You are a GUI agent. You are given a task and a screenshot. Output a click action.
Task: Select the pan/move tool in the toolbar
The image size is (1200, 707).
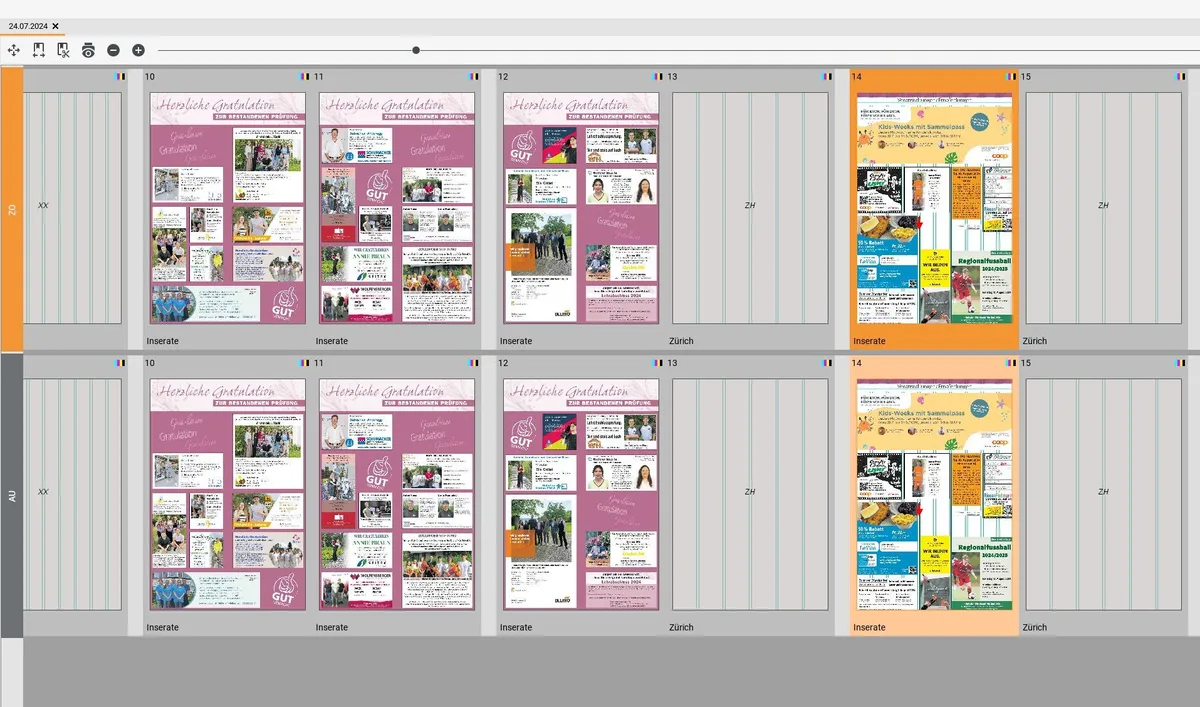(x=14, y=49)
